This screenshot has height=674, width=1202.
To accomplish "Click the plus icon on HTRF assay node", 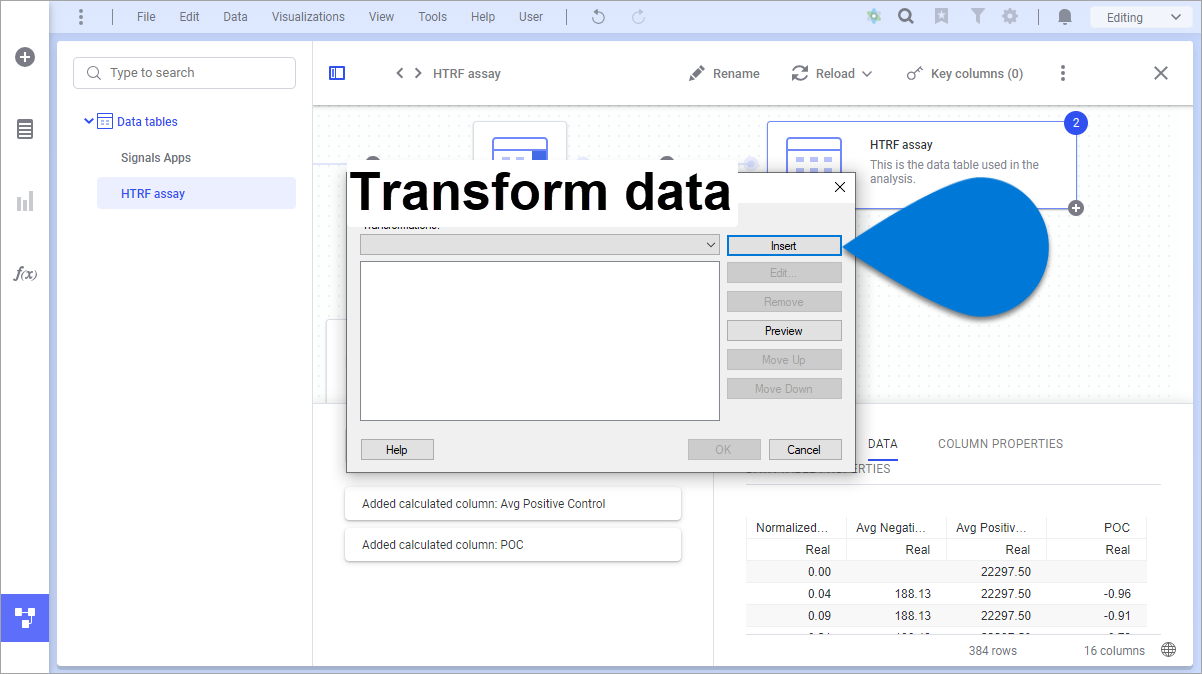I will [1076, 208].
